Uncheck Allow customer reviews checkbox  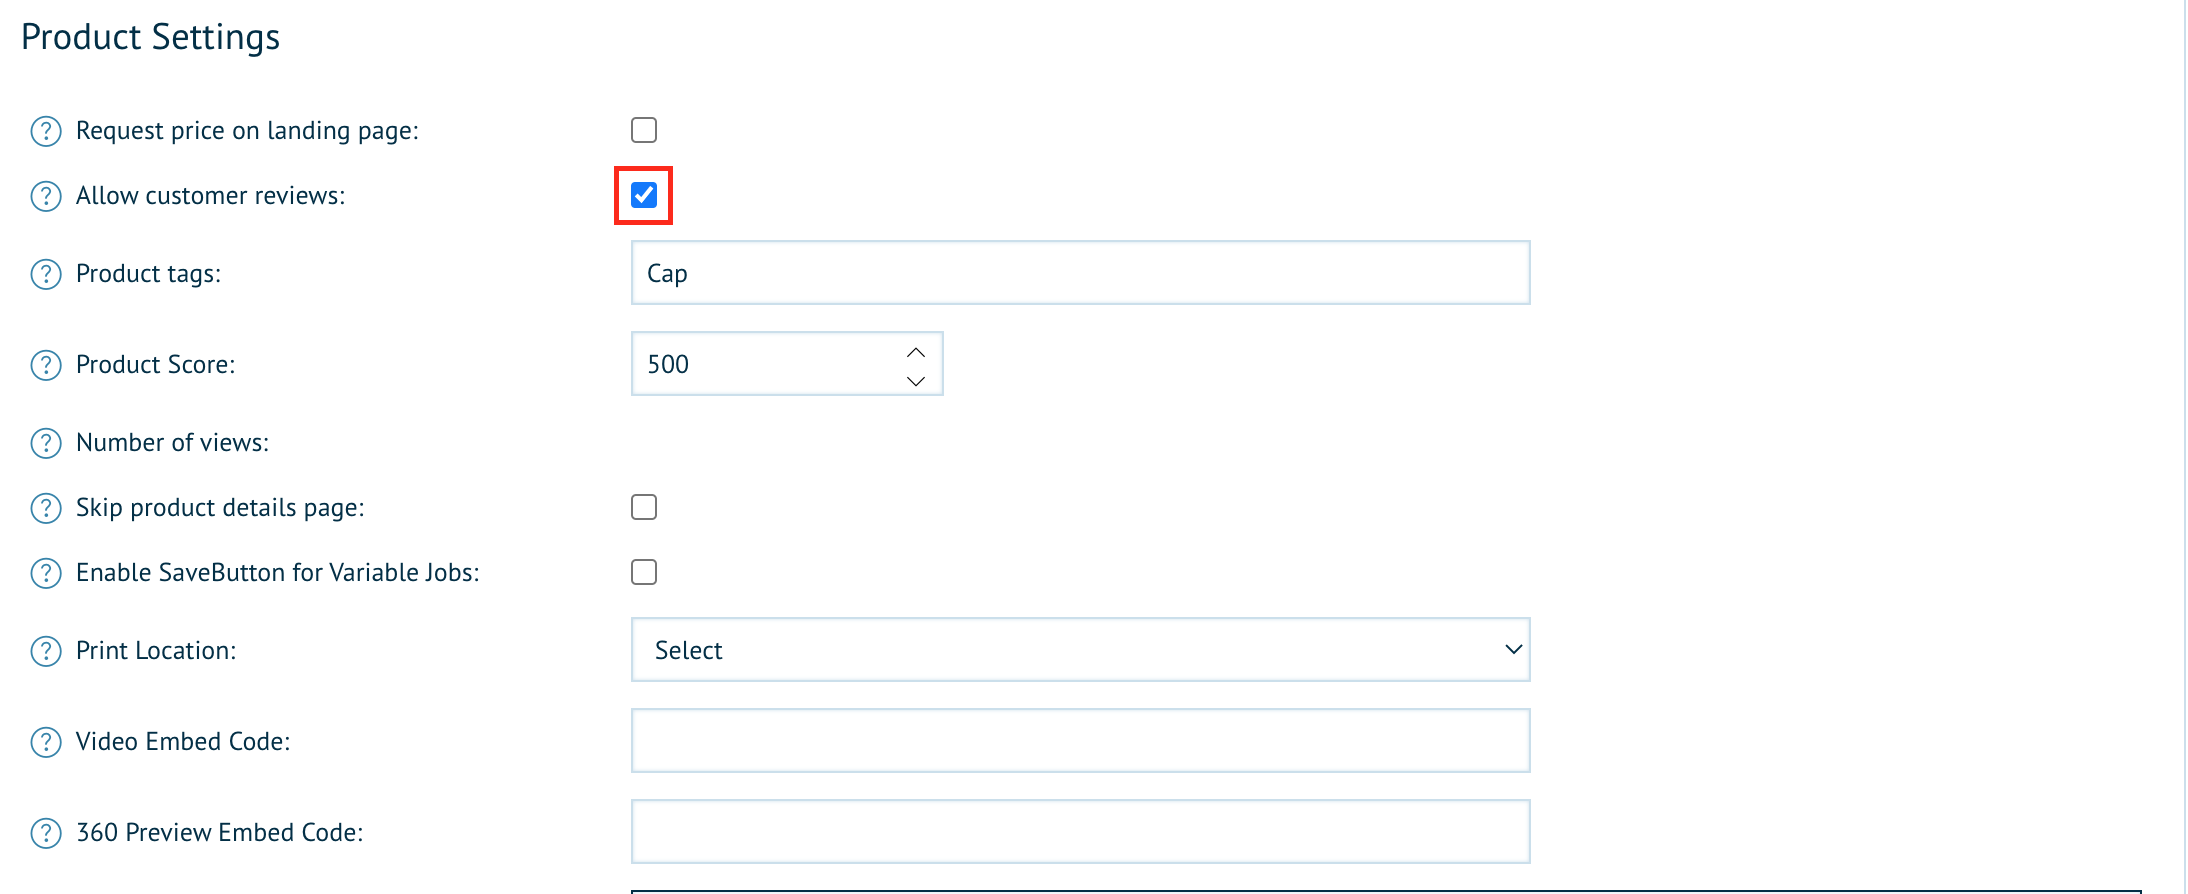644,195
